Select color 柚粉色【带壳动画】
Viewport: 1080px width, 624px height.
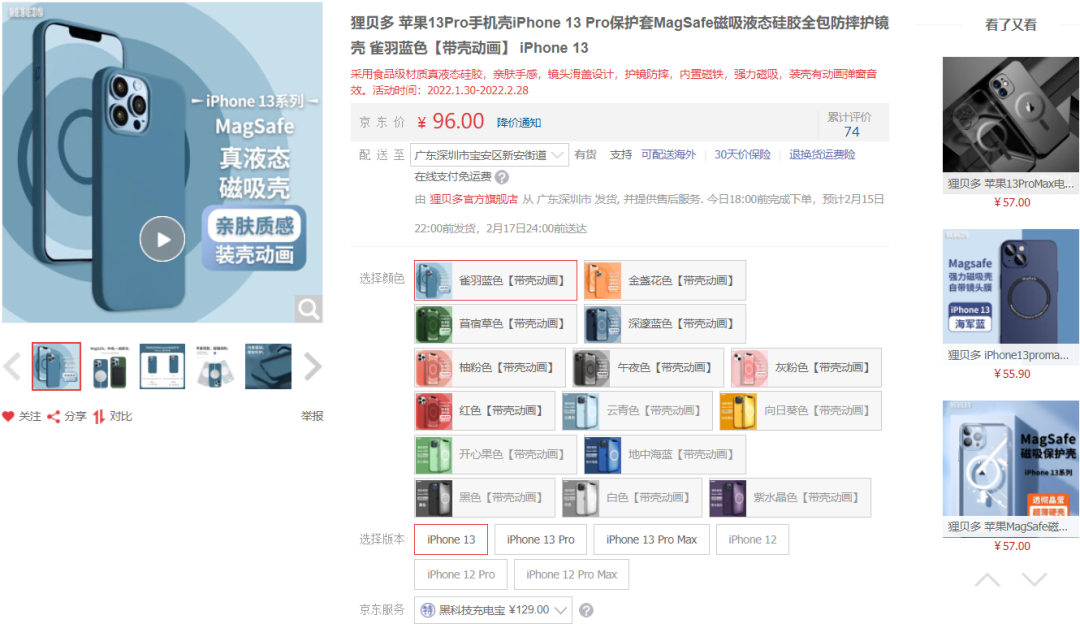coord(490,368)
